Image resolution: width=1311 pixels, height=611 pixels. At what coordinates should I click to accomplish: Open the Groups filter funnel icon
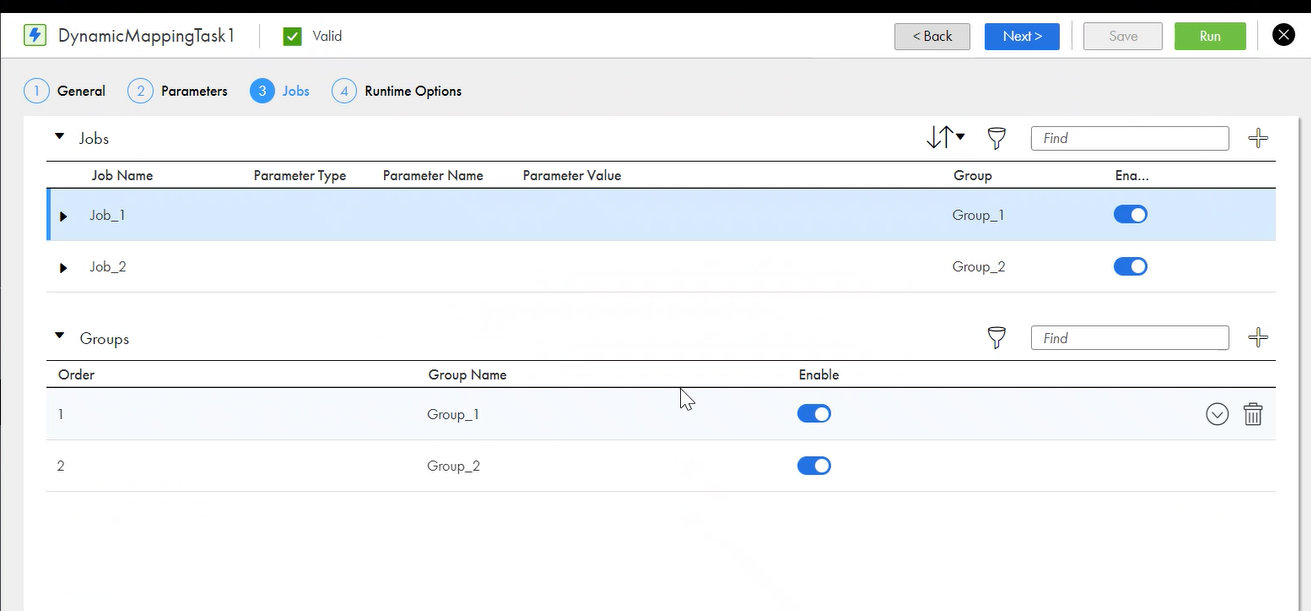tap(996, 338)
